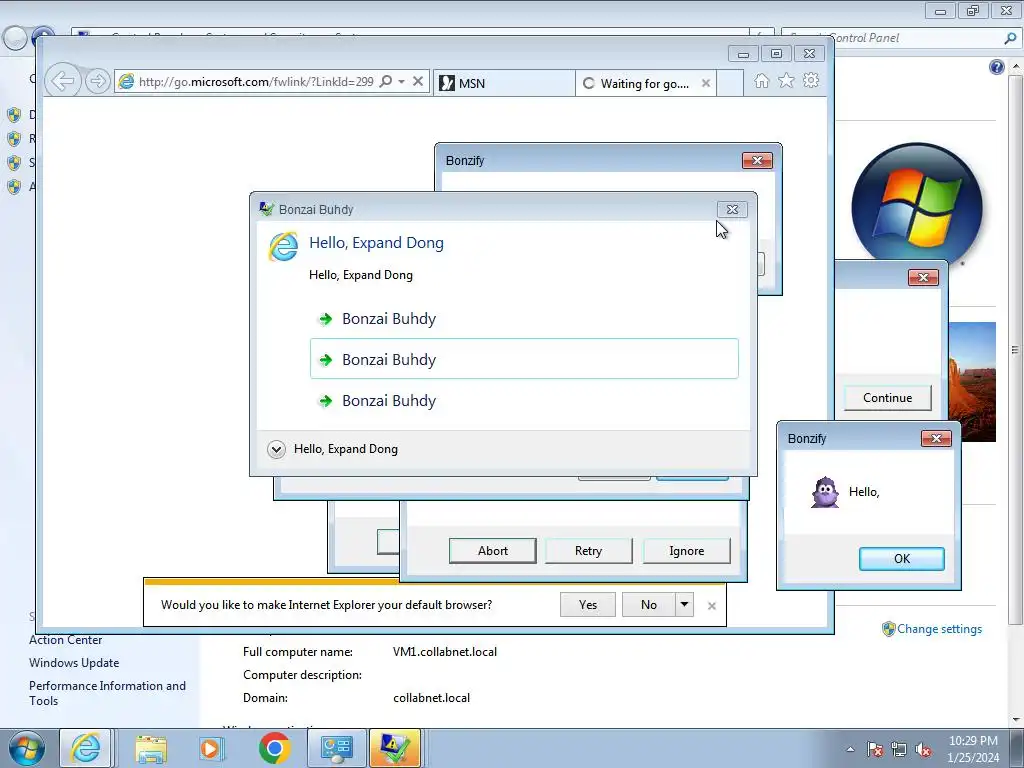1024x768 pixels.
Task: Click Internet Explorer back arrow button
Action: pos(63,81)
